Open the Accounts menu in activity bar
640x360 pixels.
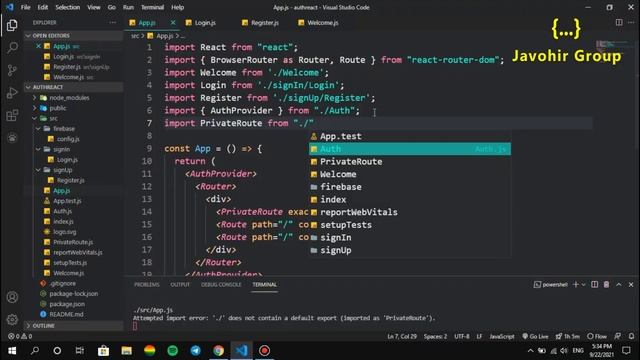coord(12,297)
